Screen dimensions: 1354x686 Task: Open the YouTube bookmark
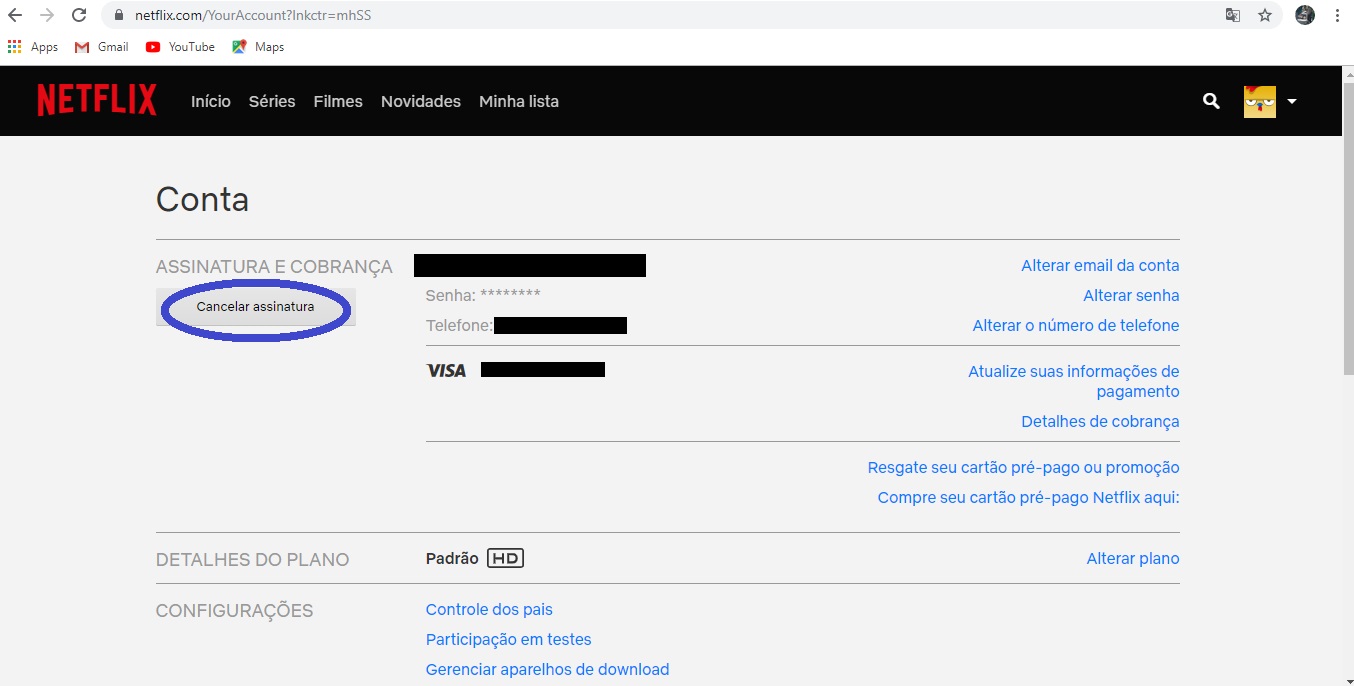tap(180, 47)
